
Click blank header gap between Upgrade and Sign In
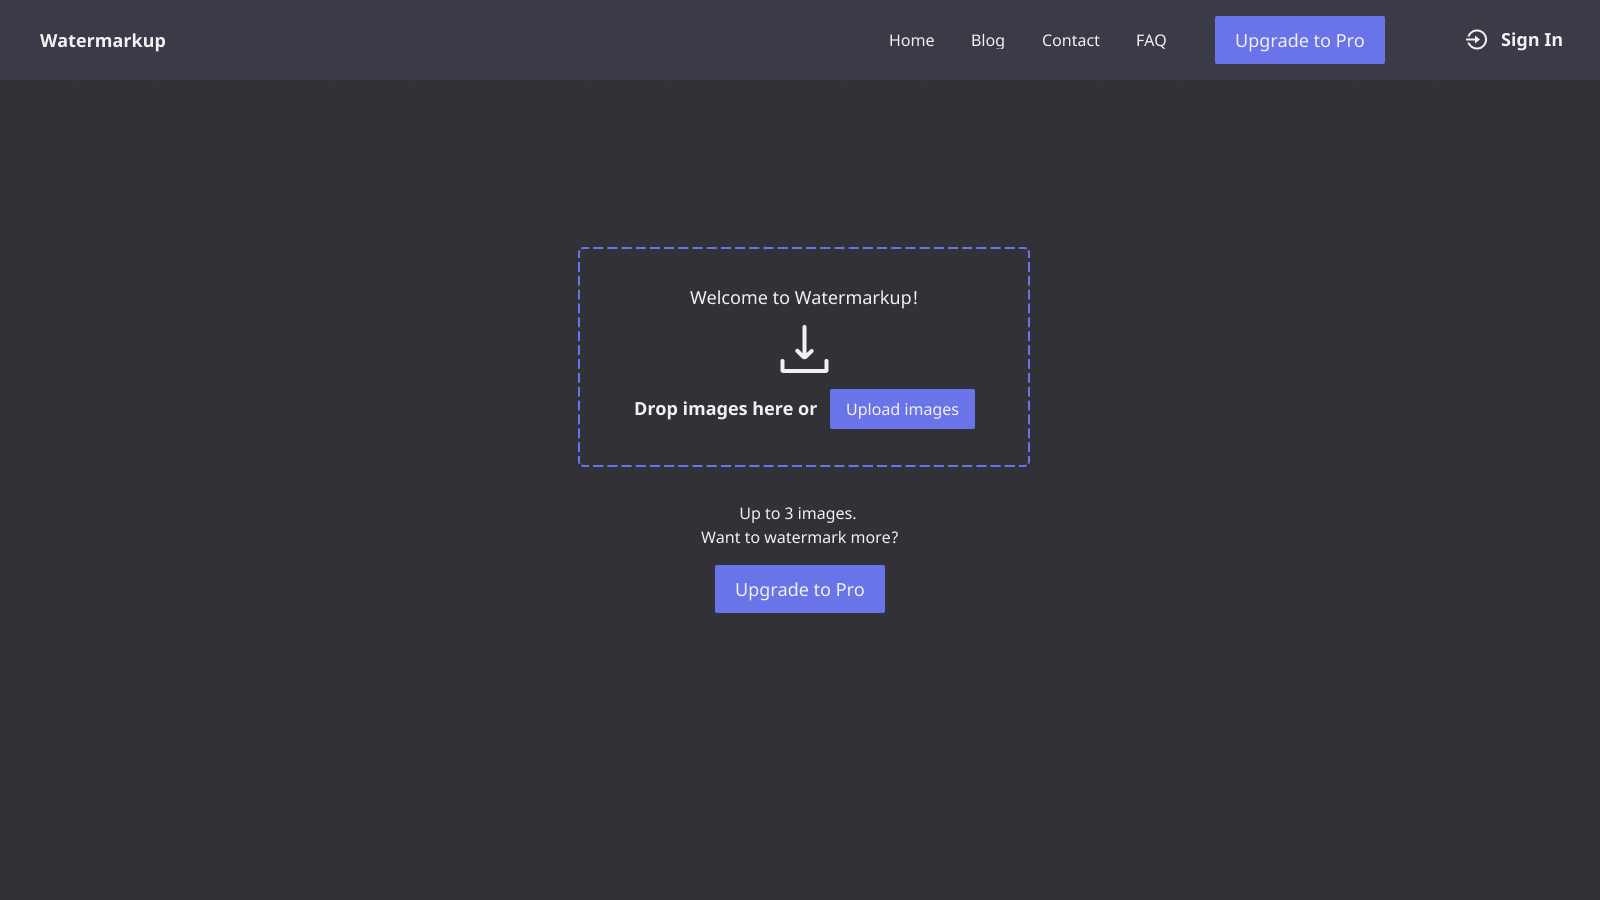[1424, 41]
